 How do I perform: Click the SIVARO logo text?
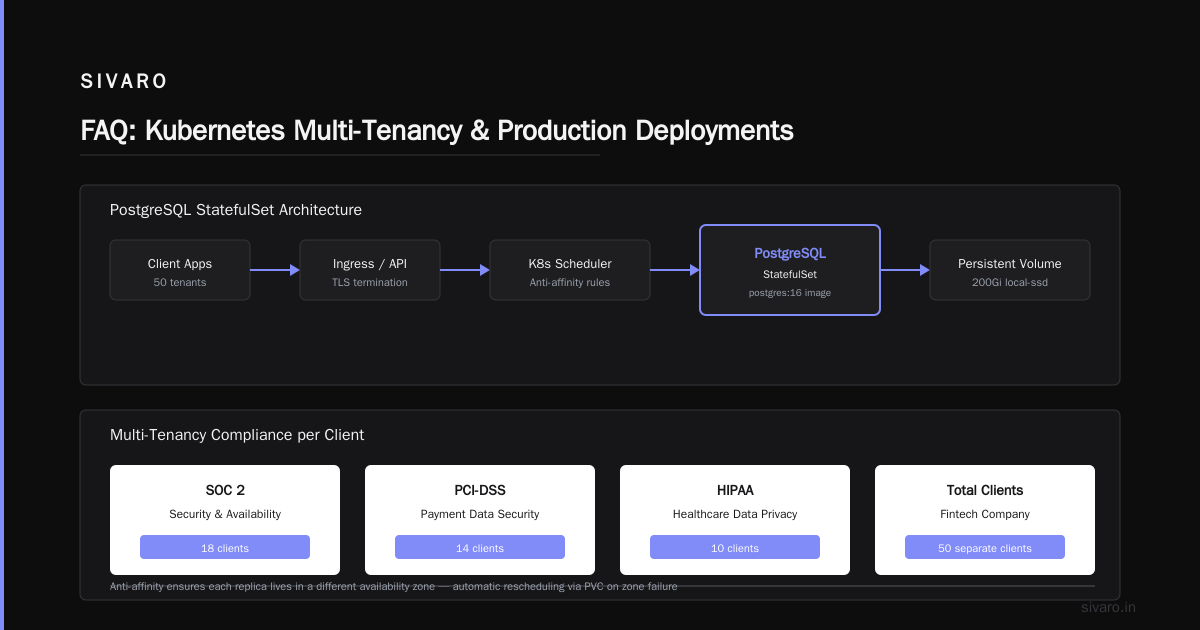(x=124, y=81)
